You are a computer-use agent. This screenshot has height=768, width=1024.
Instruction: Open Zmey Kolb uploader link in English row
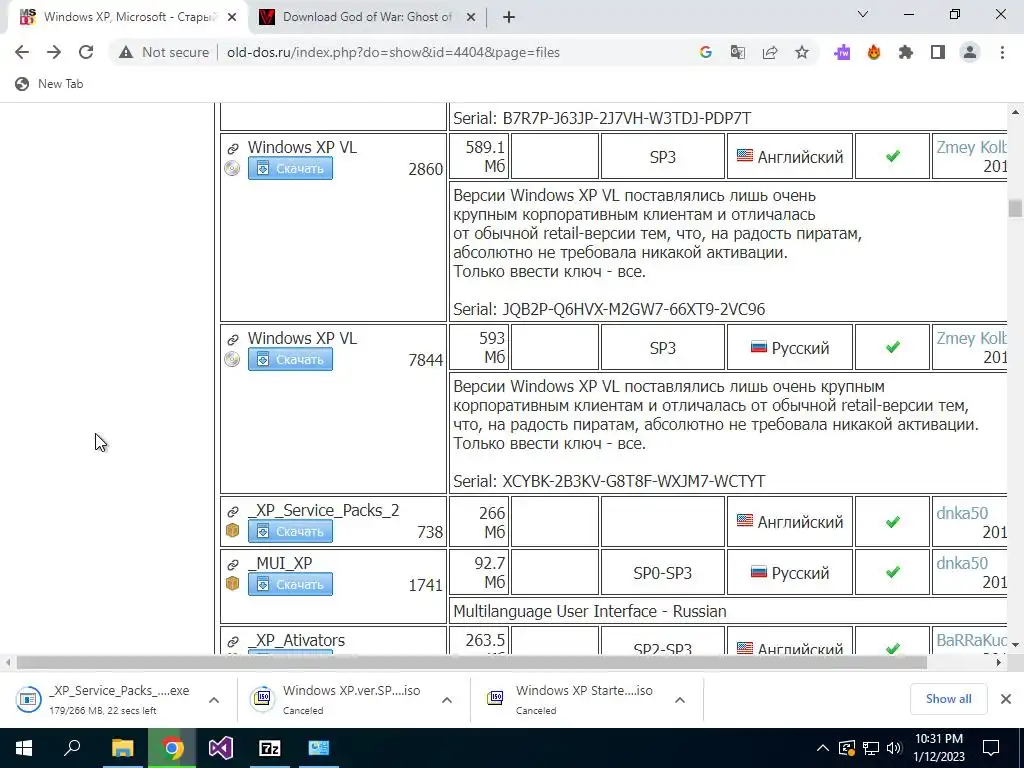pos(971,148)
